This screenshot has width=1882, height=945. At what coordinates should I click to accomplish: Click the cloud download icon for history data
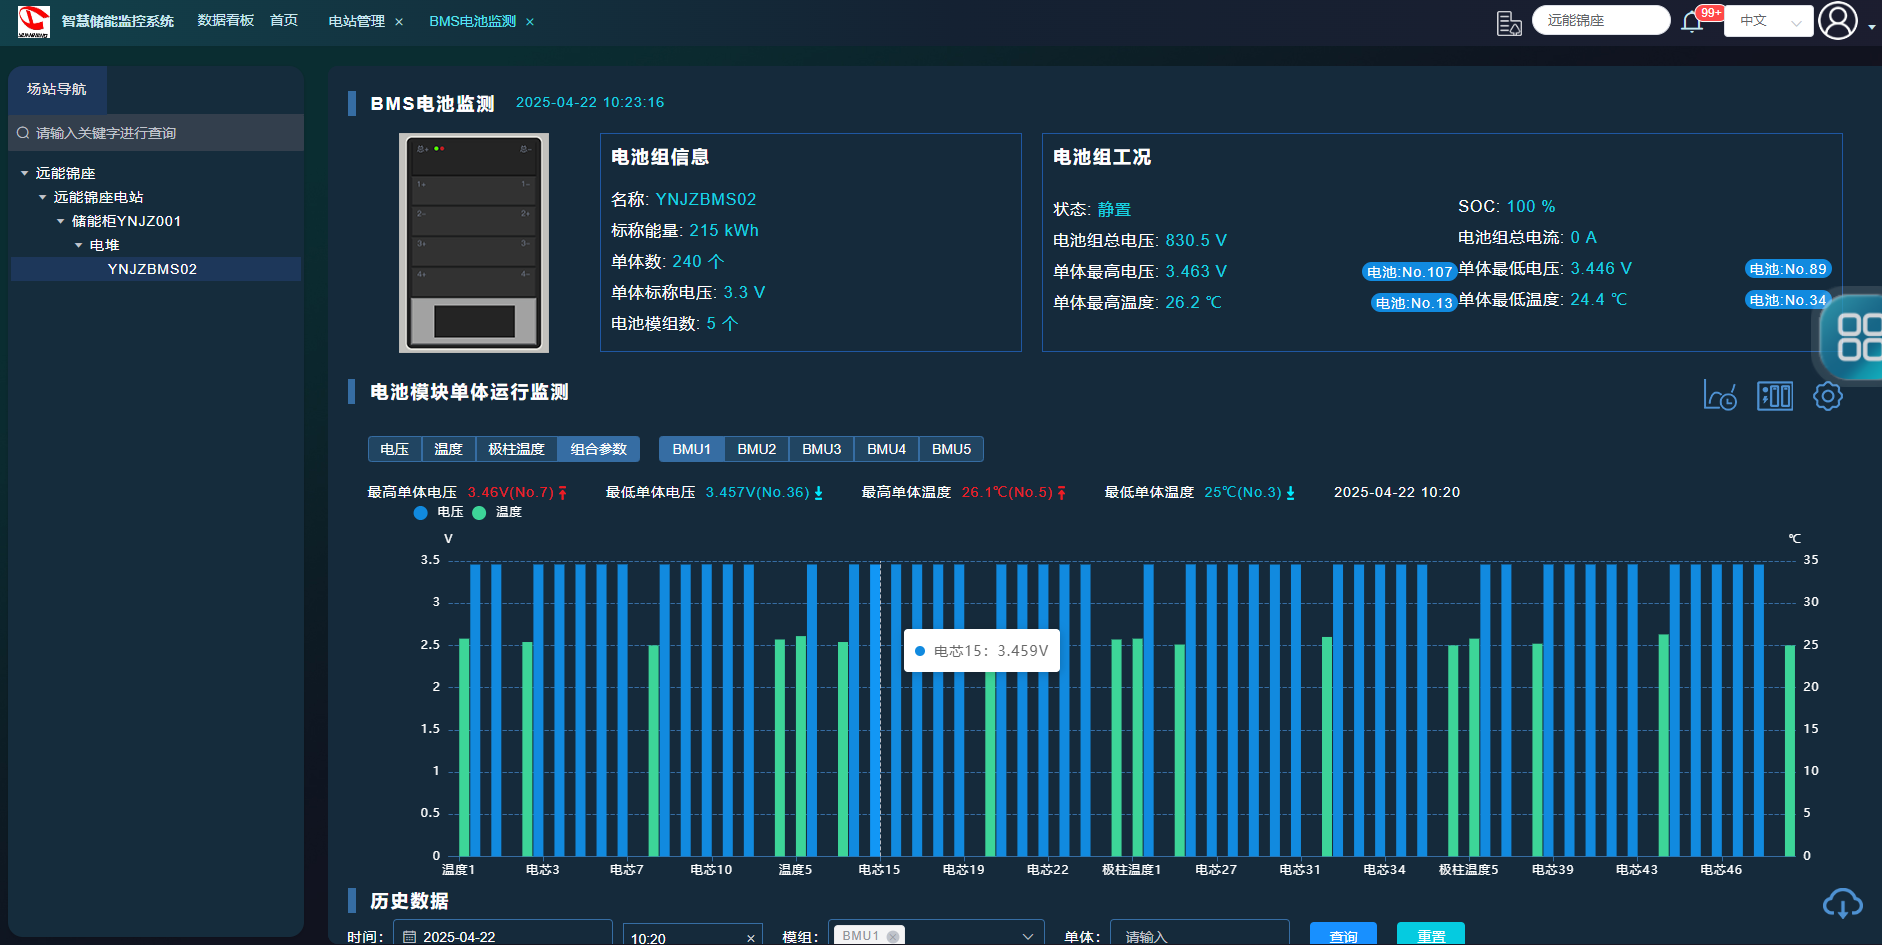[1842, 904]
